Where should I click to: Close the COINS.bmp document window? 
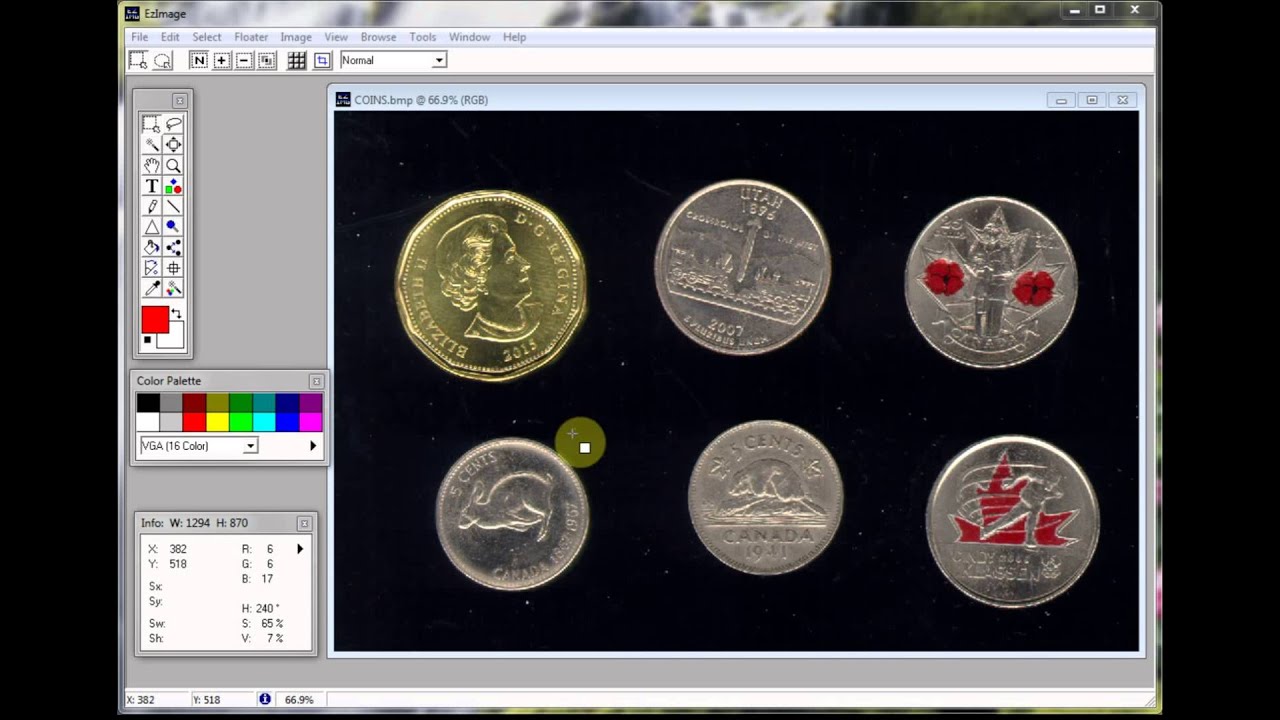[x=1122, y=100]
